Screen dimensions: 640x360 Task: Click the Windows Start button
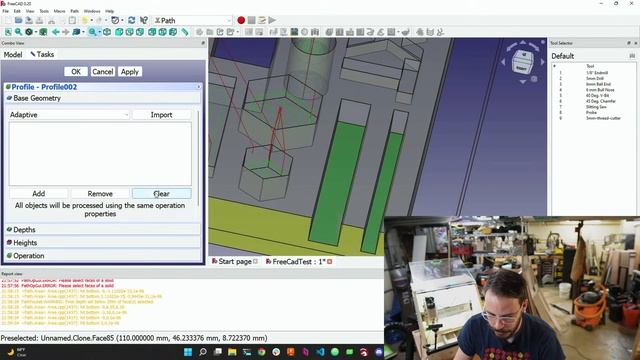(188, 352)
